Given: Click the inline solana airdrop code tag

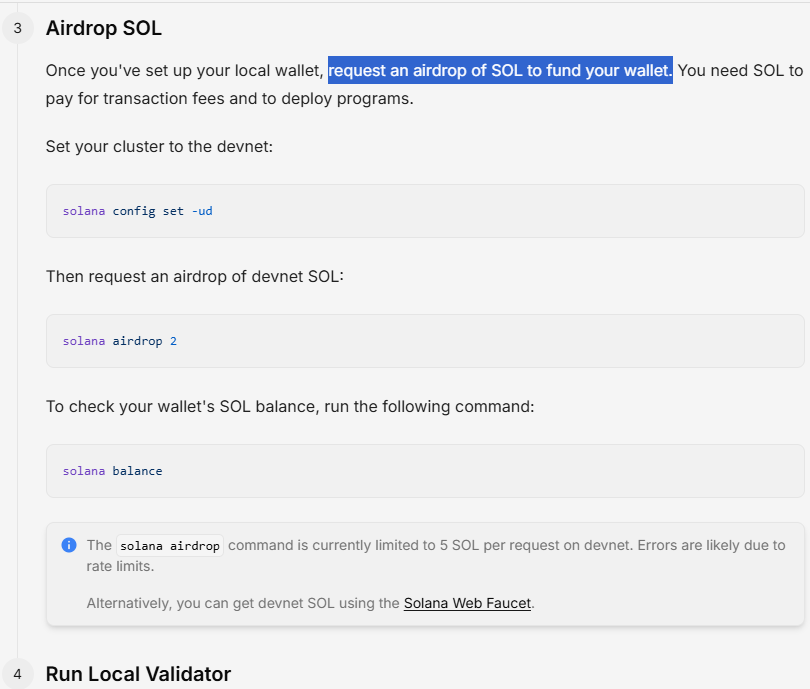Looking at the screenshot, I should [x=170, y=545].
